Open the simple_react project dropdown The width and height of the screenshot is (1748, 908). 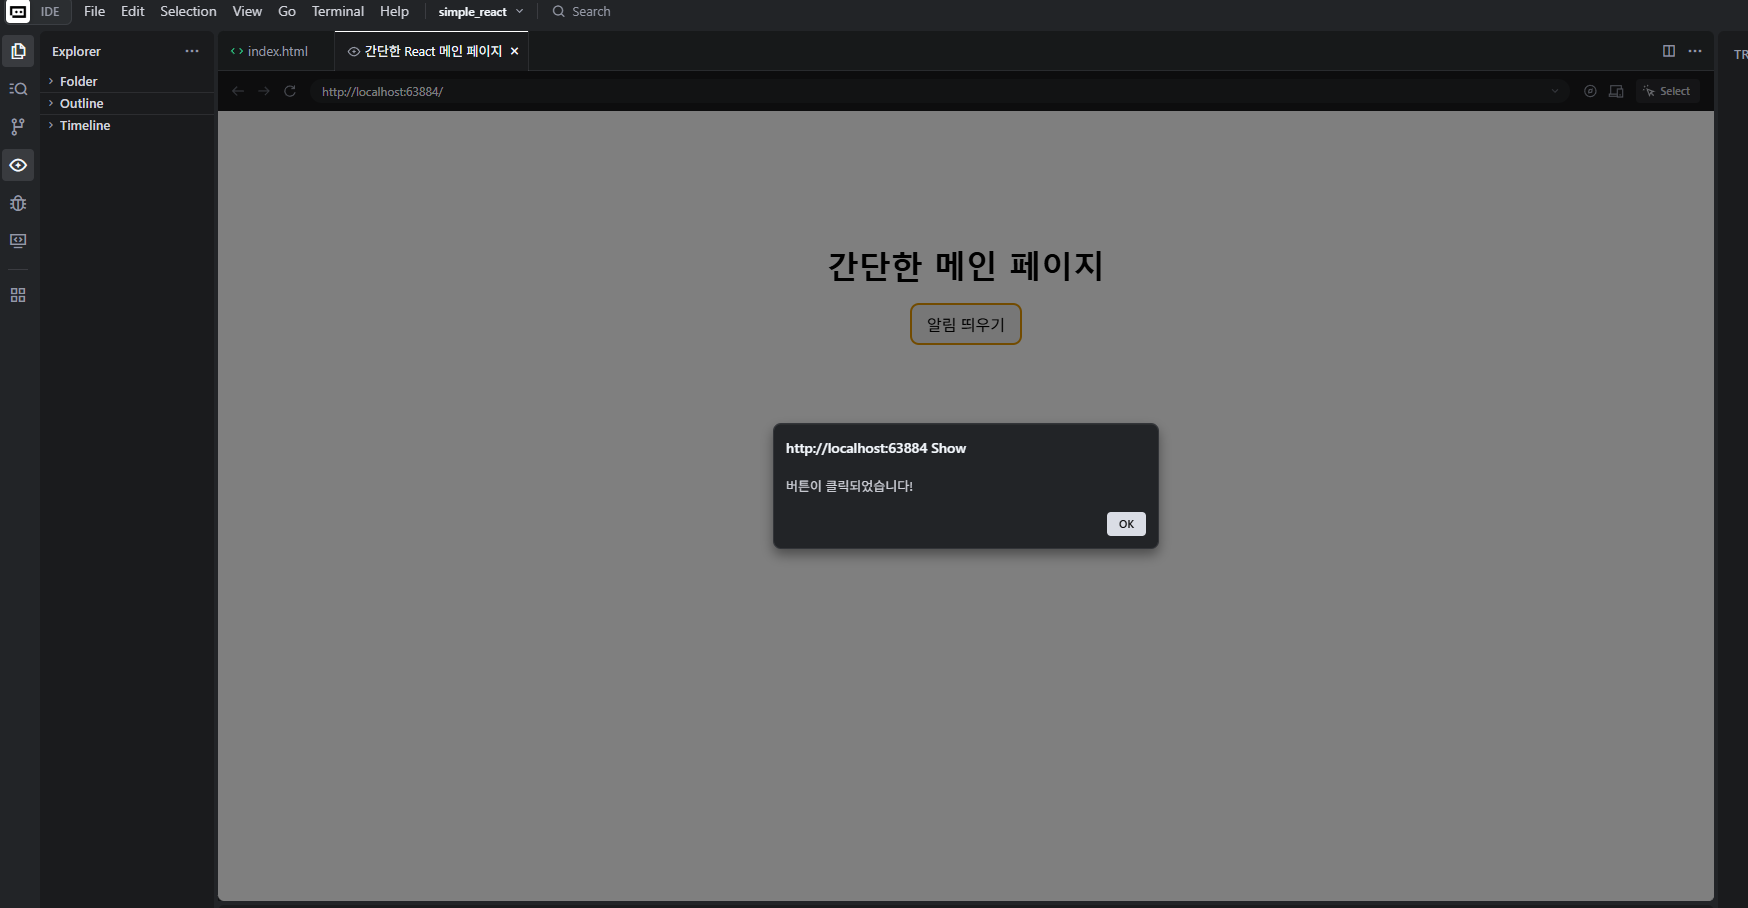(481, 12)
